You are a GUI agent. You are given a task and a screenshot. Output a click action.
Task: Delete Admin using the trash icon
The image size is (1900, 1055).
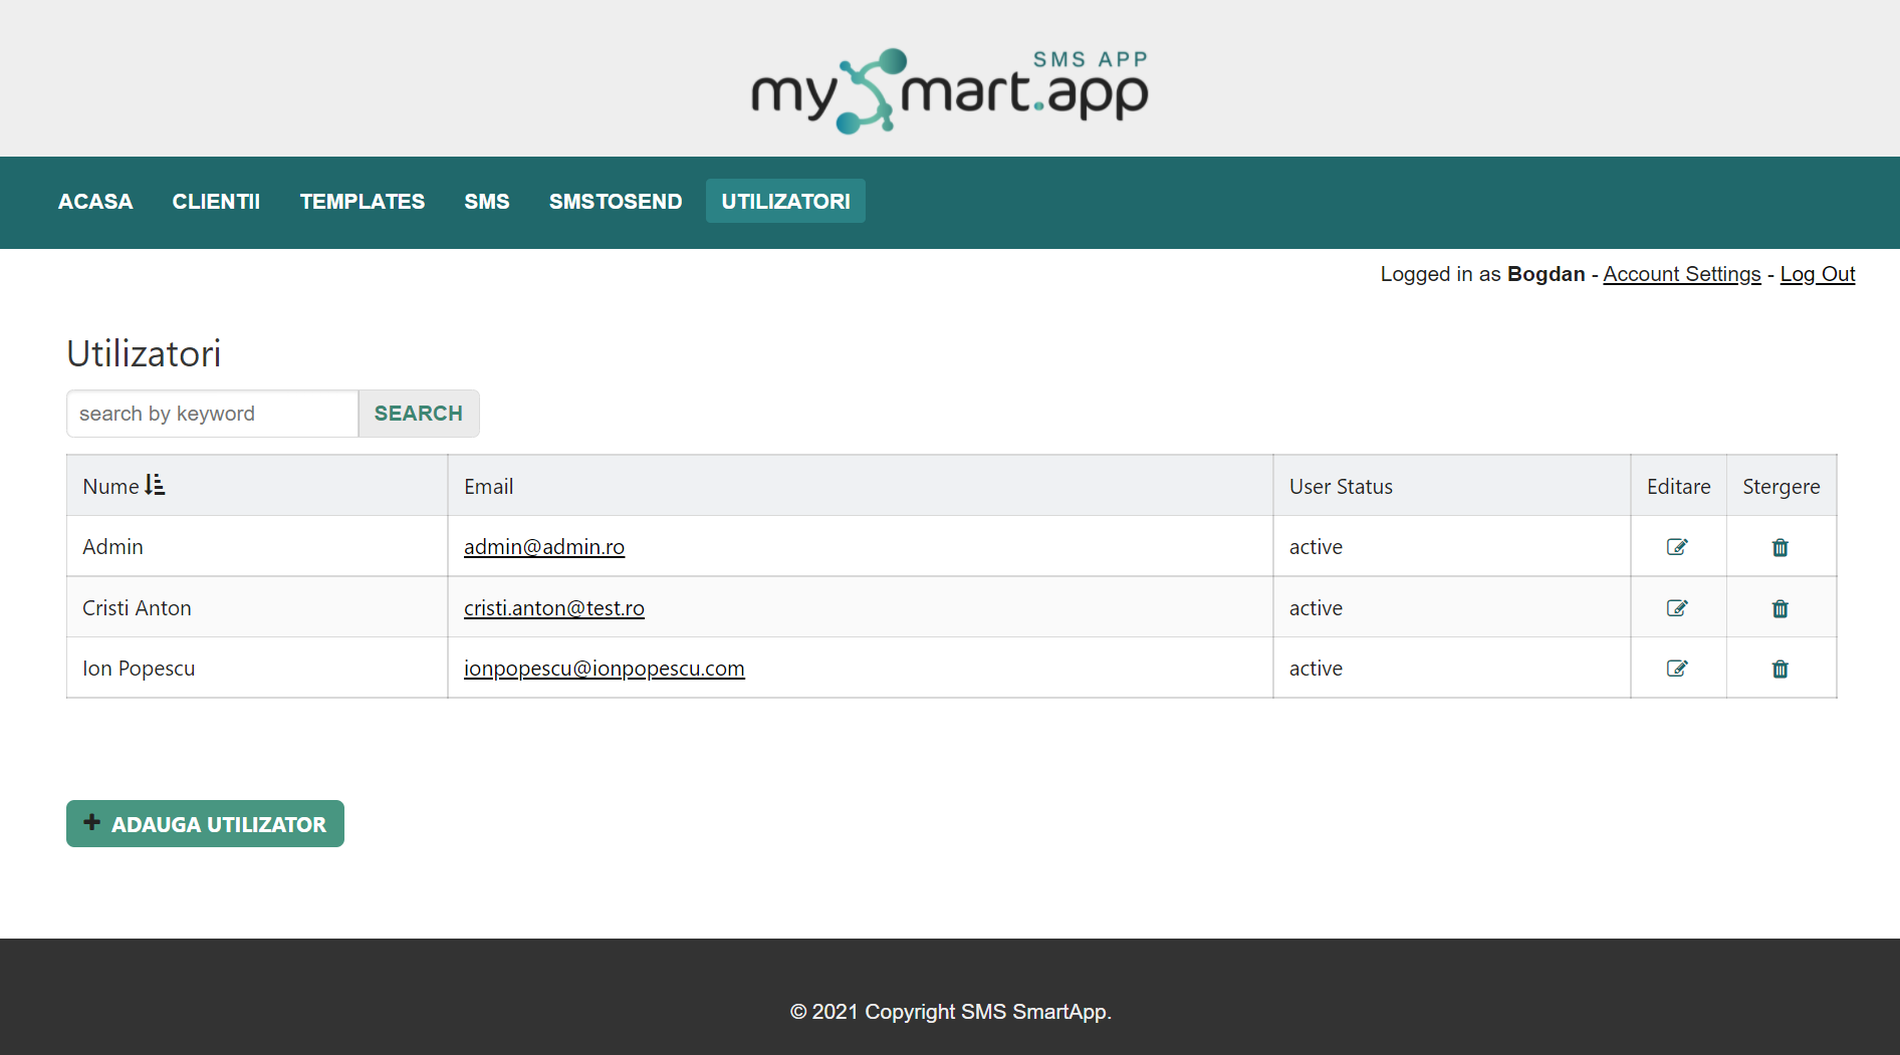coord(1781,547)
